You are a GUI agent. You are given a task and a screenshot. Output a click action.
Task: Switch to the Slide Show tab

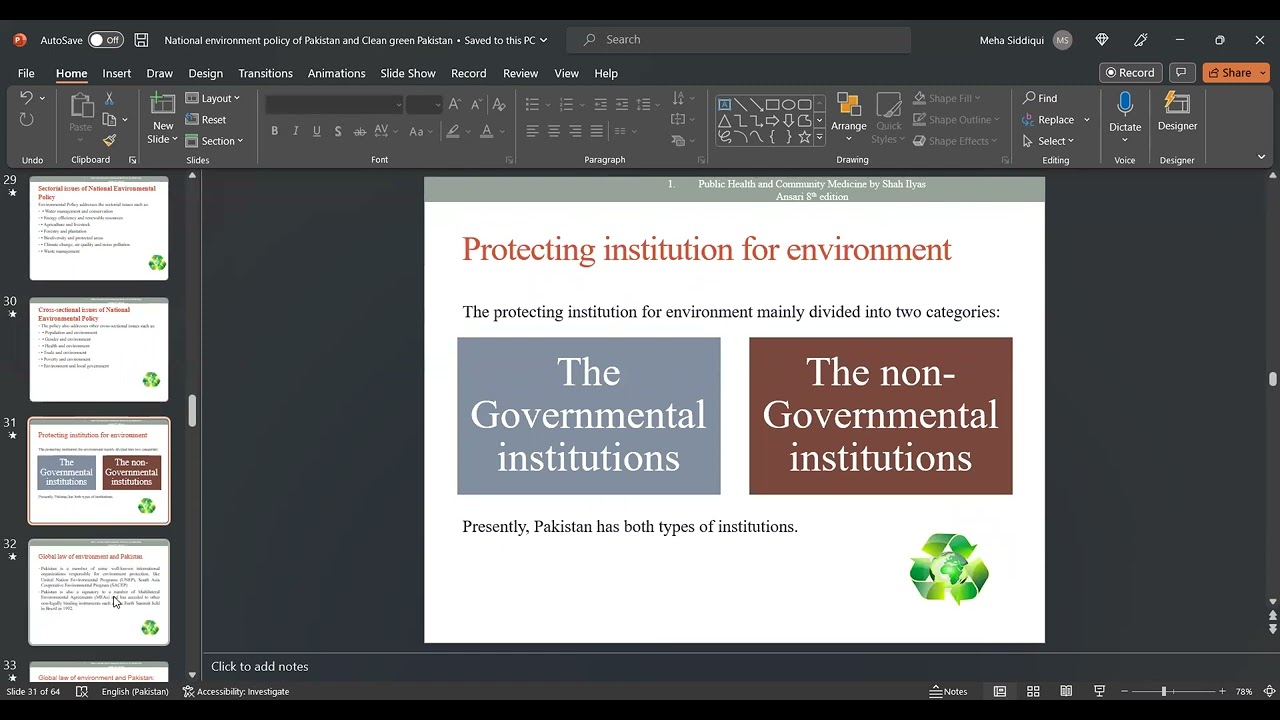click(x=408, y=73)
